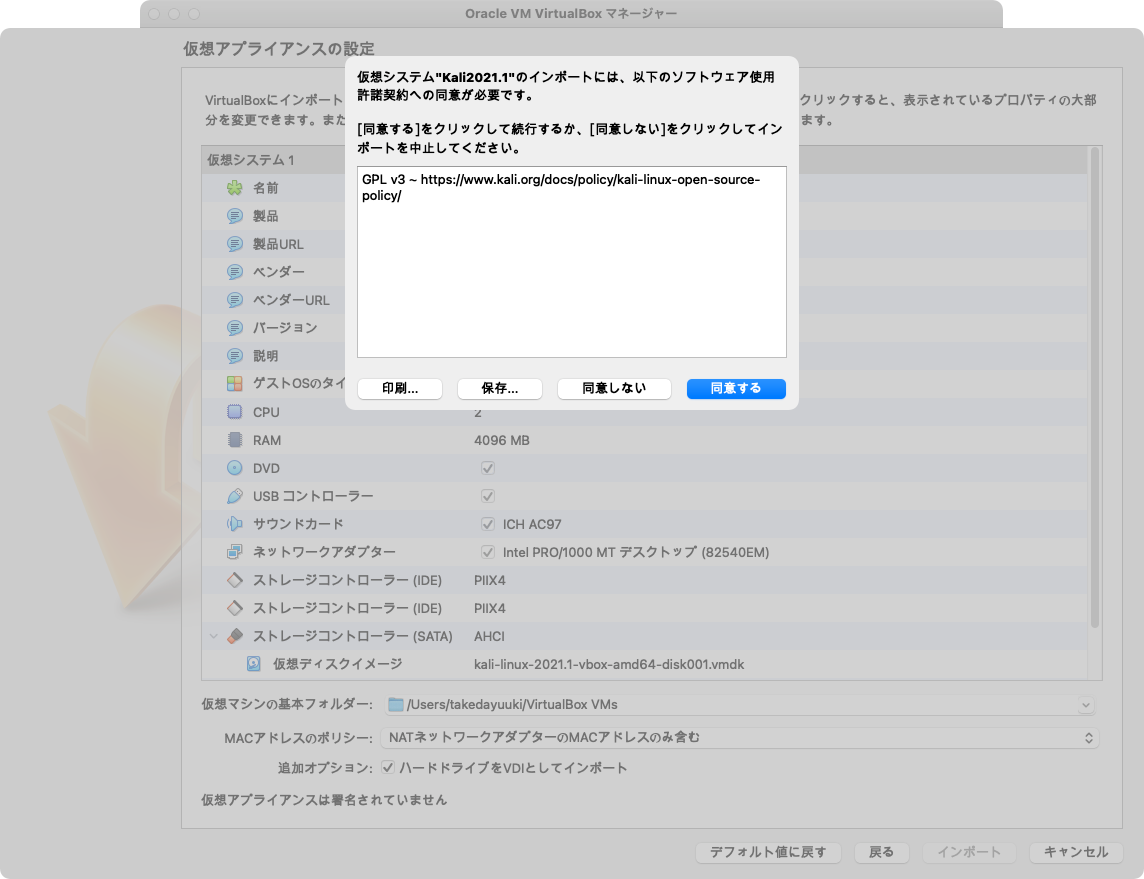
Task: Click the 戻る button
Action: click(x=881, y=852)
